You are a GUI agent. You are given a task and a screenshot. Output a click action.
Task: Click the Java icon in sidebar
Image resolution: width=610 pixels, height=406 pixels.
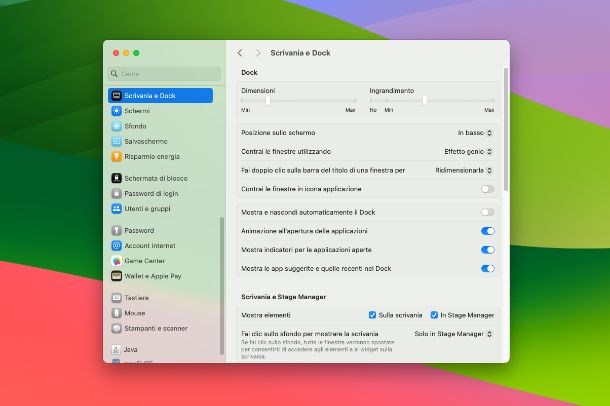click(x=116, y=349)
